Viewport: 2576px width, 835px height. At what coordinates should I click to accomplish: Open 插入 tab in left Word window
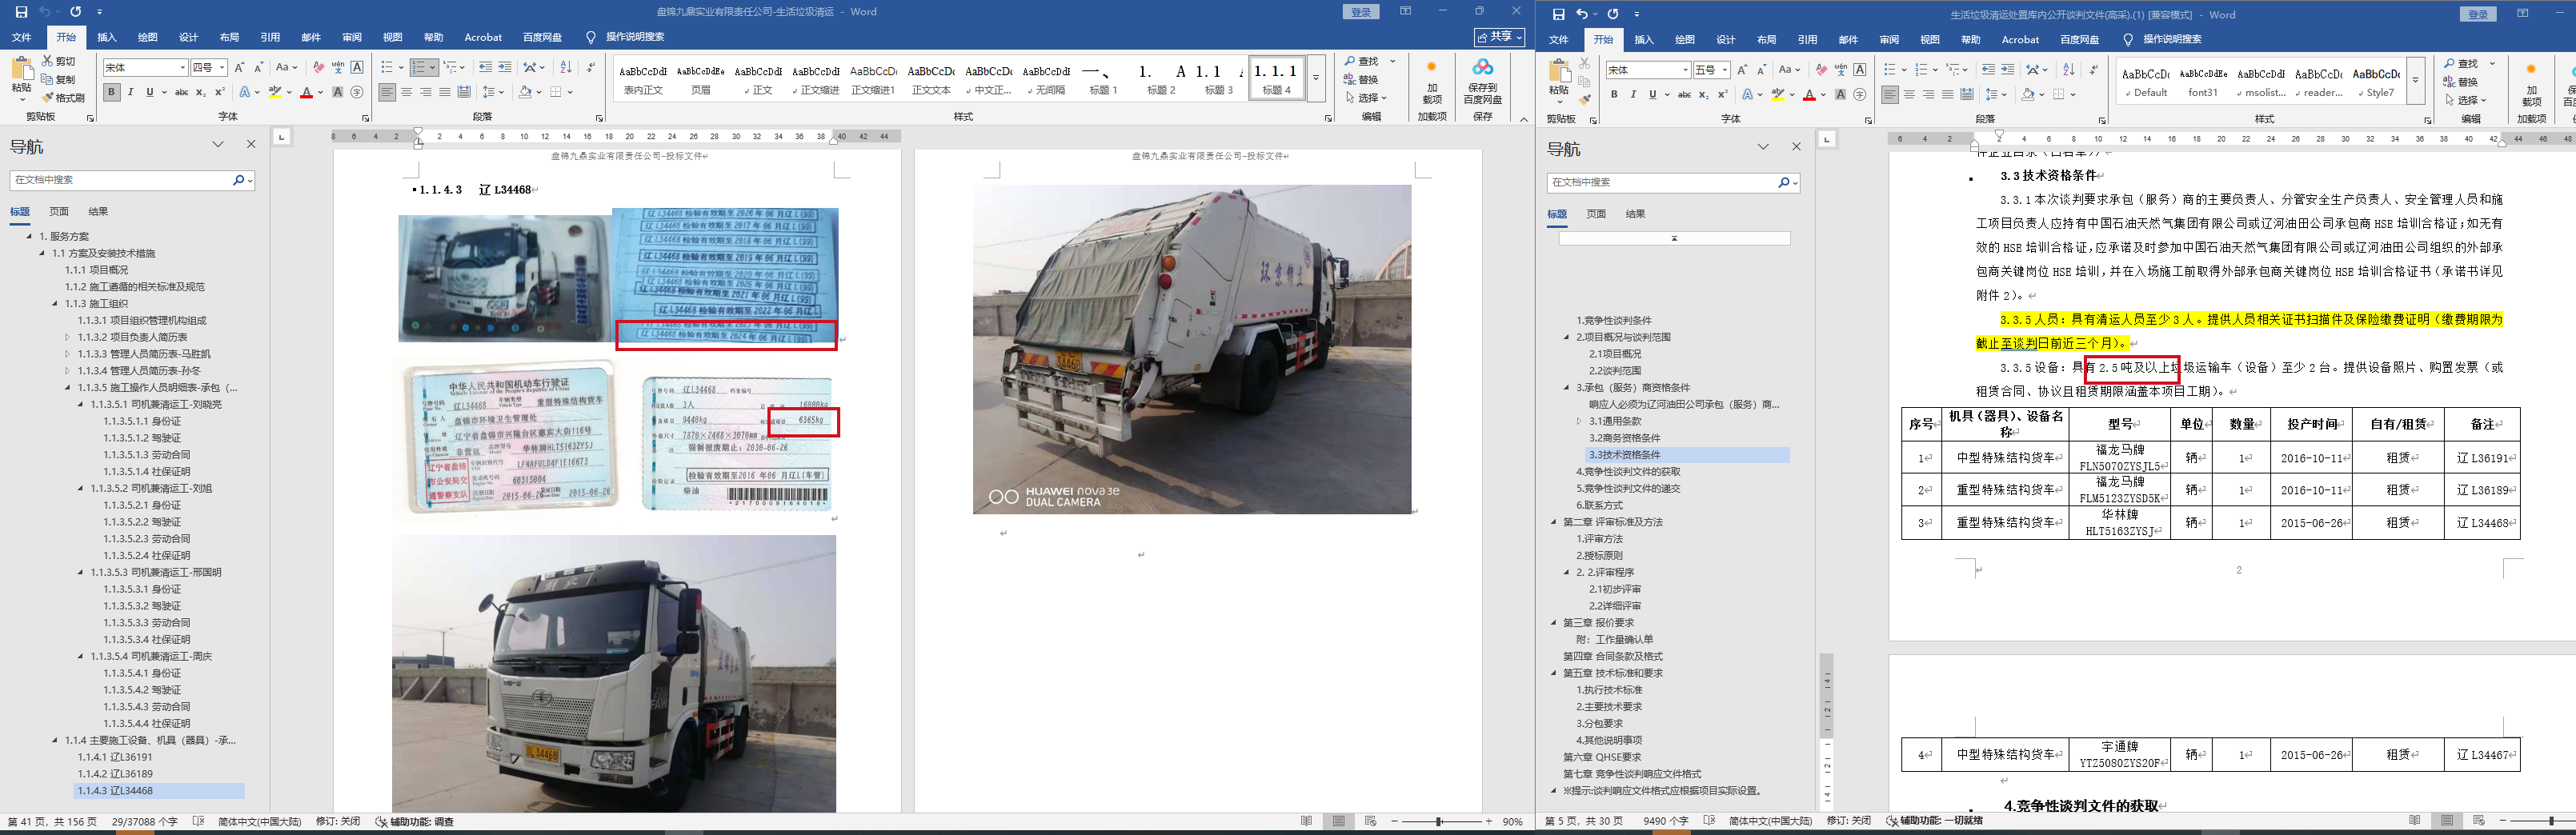pyautogui.click(x=106, y=37)
